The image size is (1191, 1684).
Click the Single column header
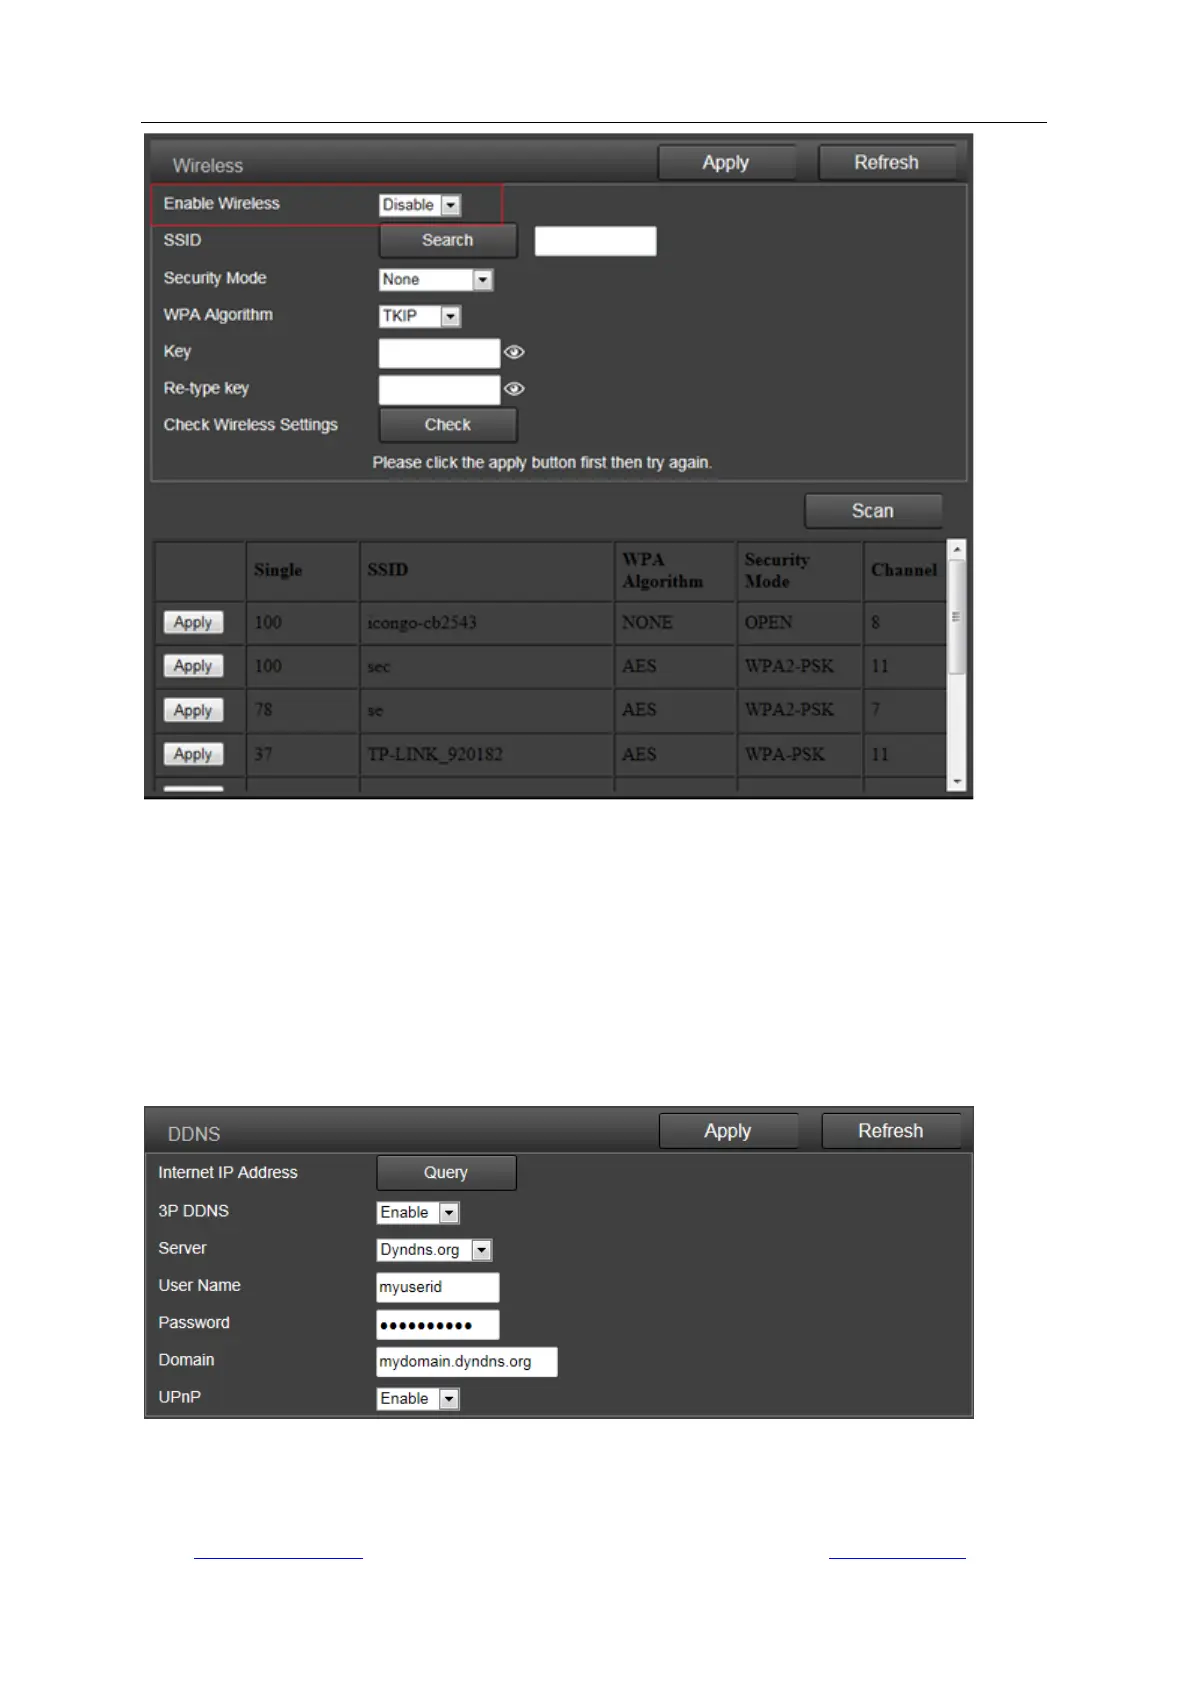click(x=302, y=571)
